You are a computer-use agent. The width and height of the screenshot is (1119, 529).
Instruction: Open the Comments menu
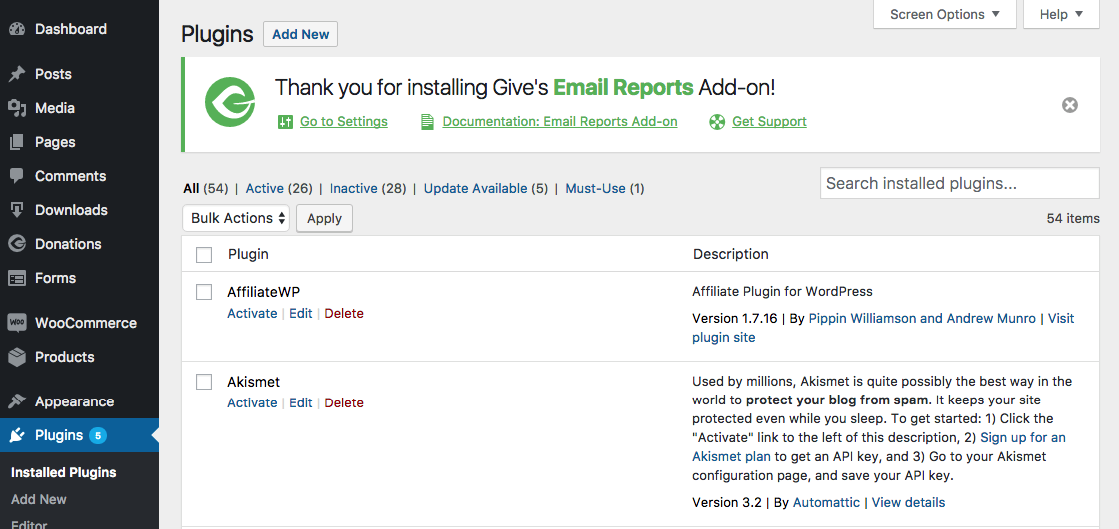coord(71,176)
